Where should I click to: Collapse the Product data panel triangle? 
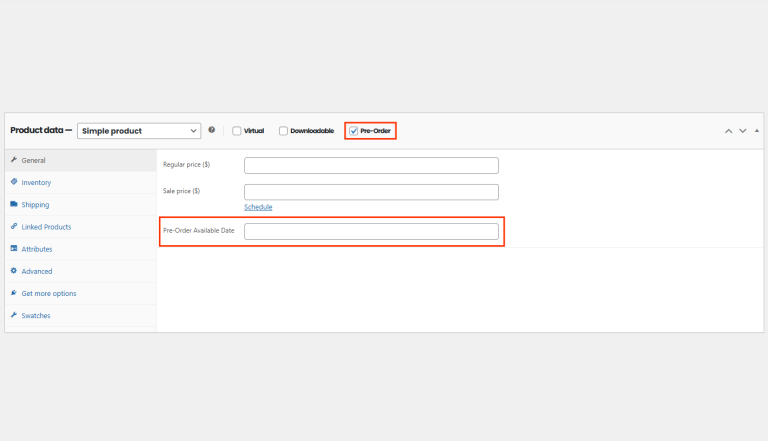click(757, 131)
